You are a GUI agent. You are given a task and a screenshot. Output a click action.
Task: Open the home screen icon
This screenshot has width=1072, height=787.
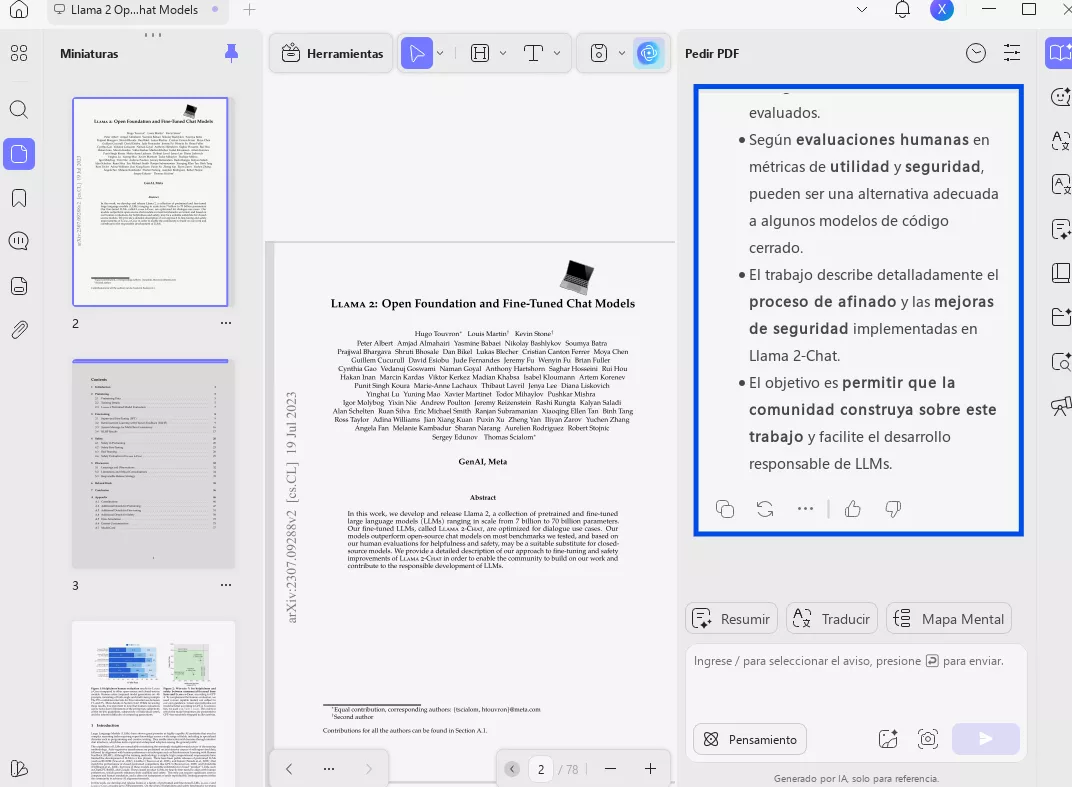click(19, 10)
